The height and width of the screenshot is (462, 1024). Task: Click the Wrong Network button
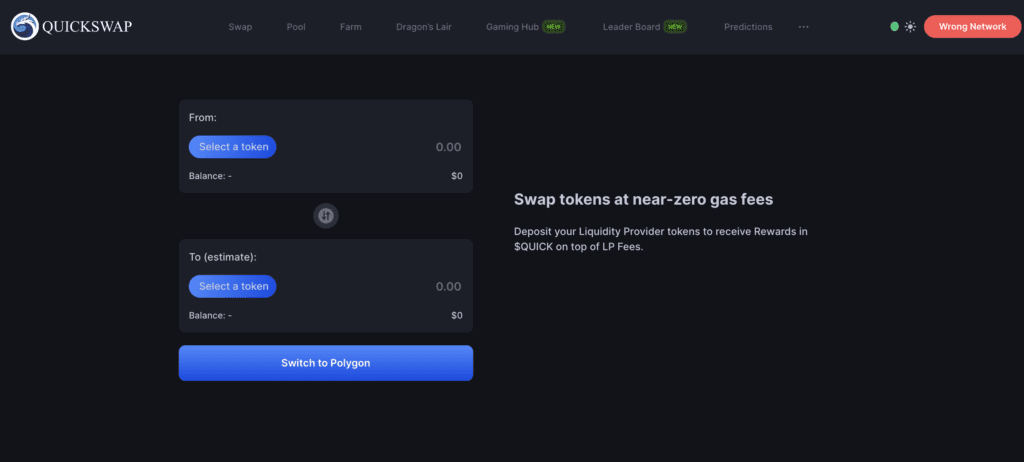pyautogui.click(x=972, y=27)
